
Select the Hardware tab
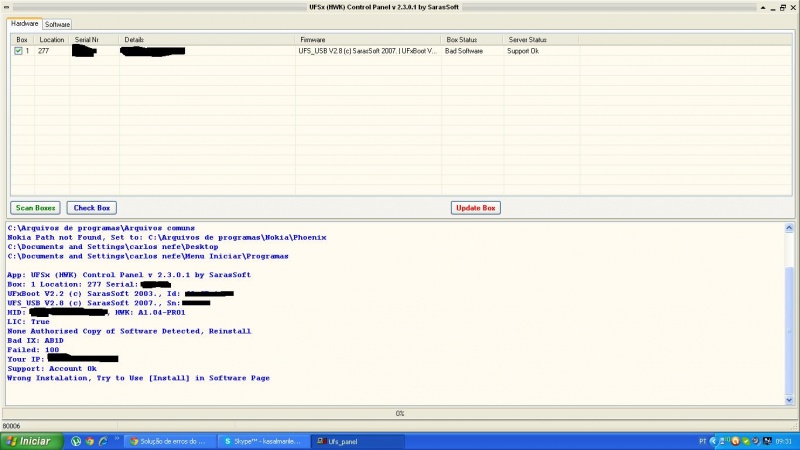(x=24, y=23)
